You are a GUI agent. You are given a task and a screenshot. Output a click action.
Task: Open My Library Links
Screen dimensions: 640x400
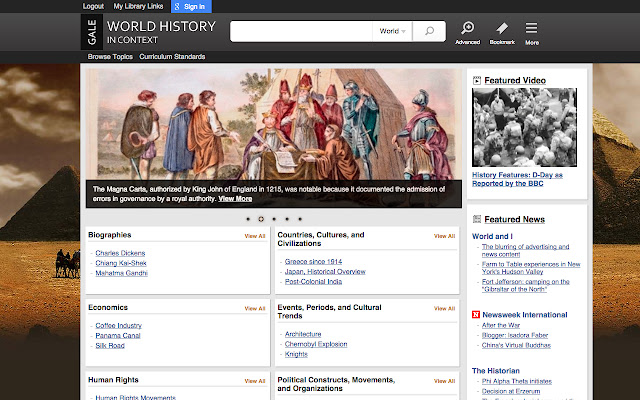pos(141,6)
